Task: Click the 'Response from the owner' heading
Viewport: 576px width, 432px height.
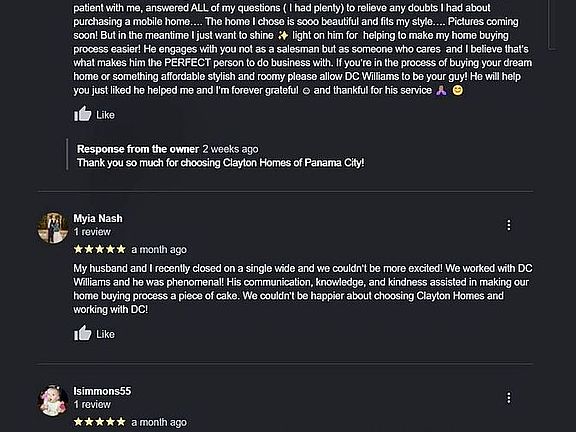Action: coord(138,149)
